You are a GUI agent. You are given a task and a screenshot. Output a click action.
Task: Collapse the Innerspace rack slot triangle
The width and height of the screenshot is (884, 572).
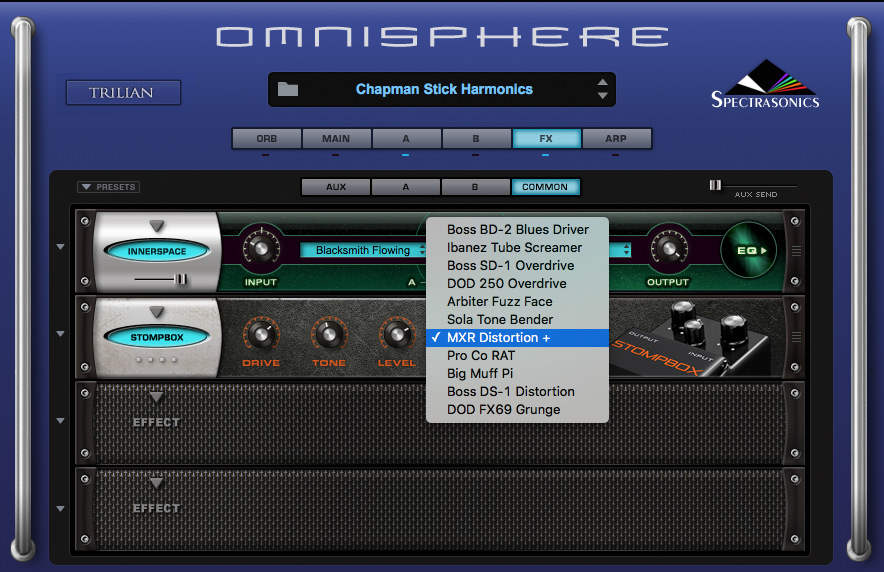tap(60, 247)
